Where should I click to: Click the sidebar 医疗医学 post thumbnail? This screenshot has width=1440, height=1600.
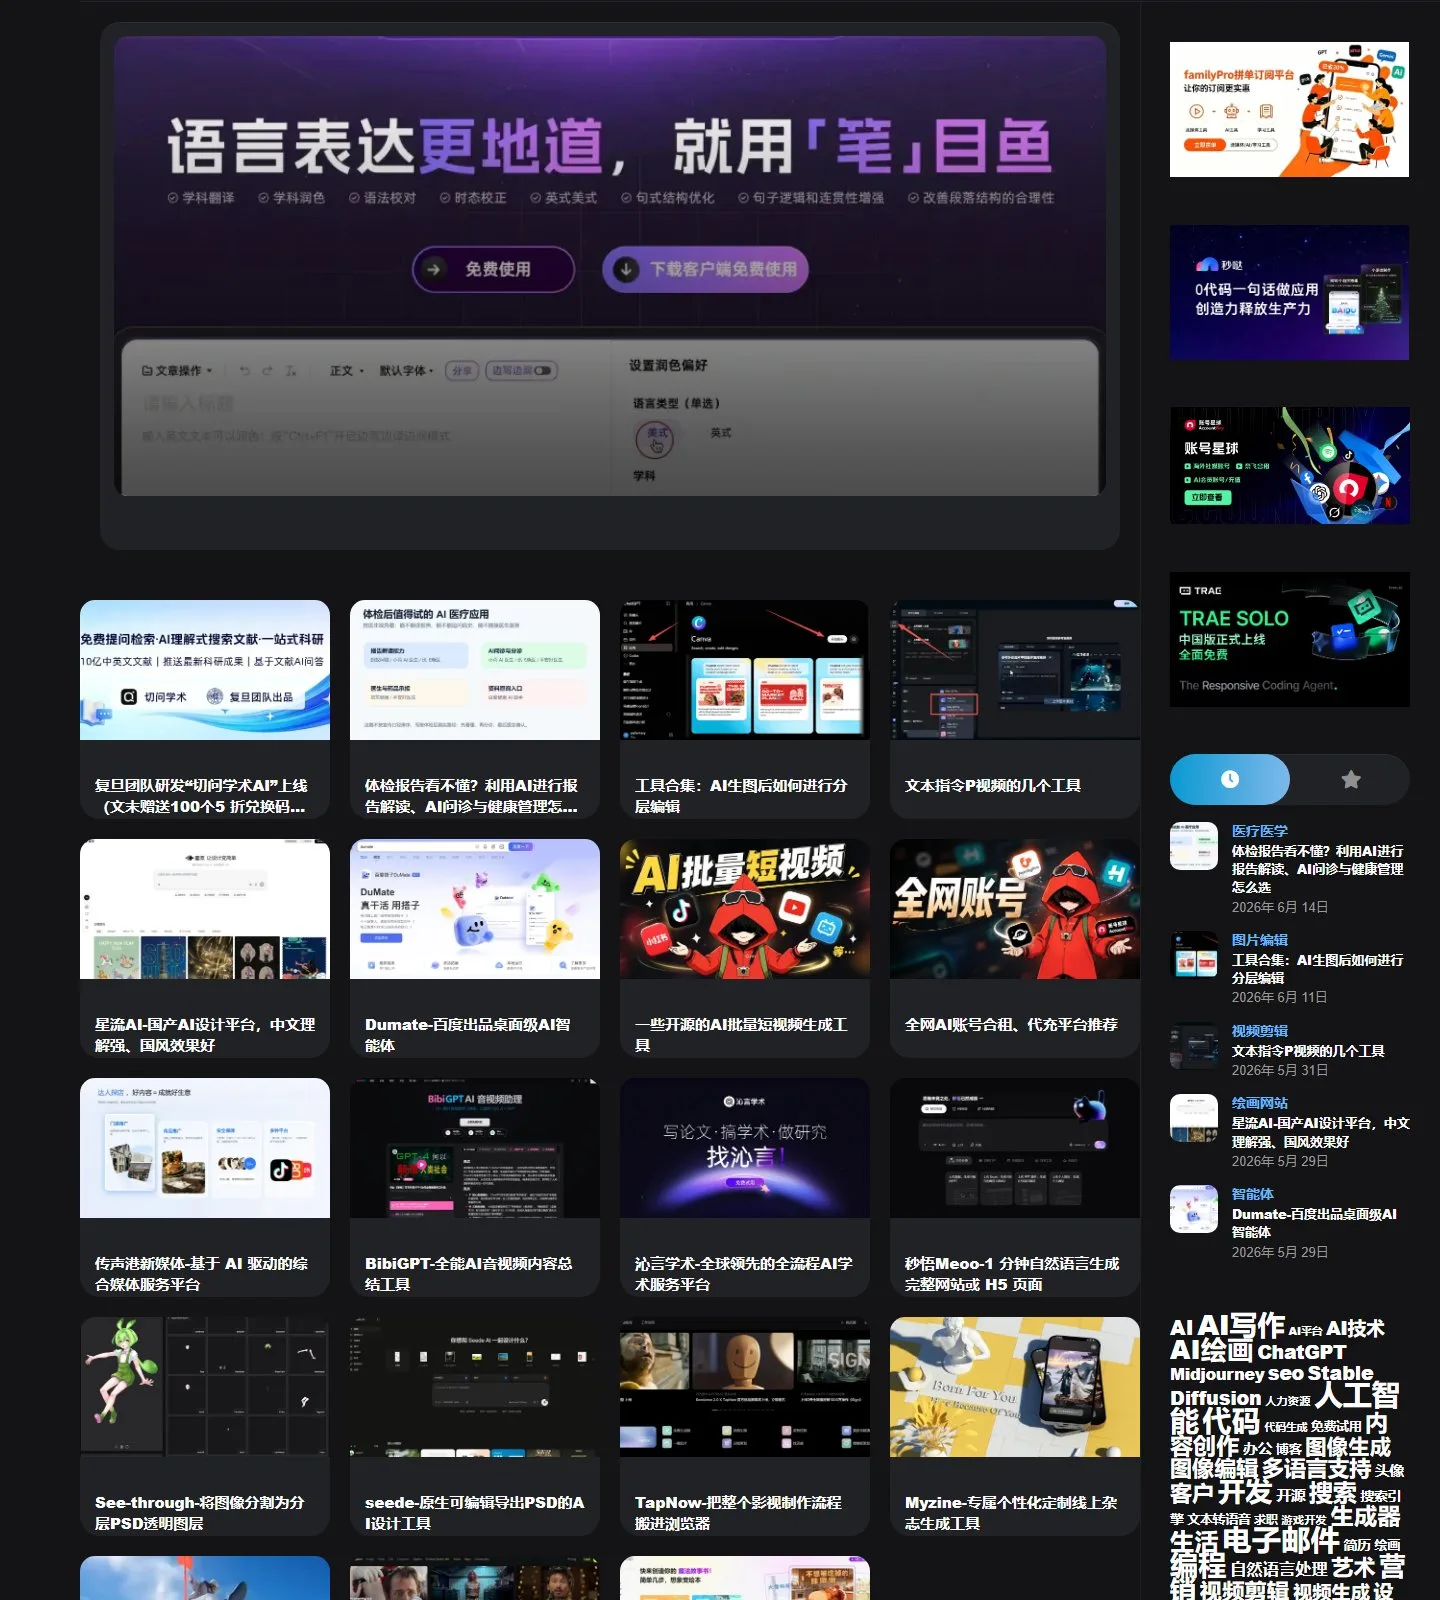pyautogui.click(x=1194, y=846)
